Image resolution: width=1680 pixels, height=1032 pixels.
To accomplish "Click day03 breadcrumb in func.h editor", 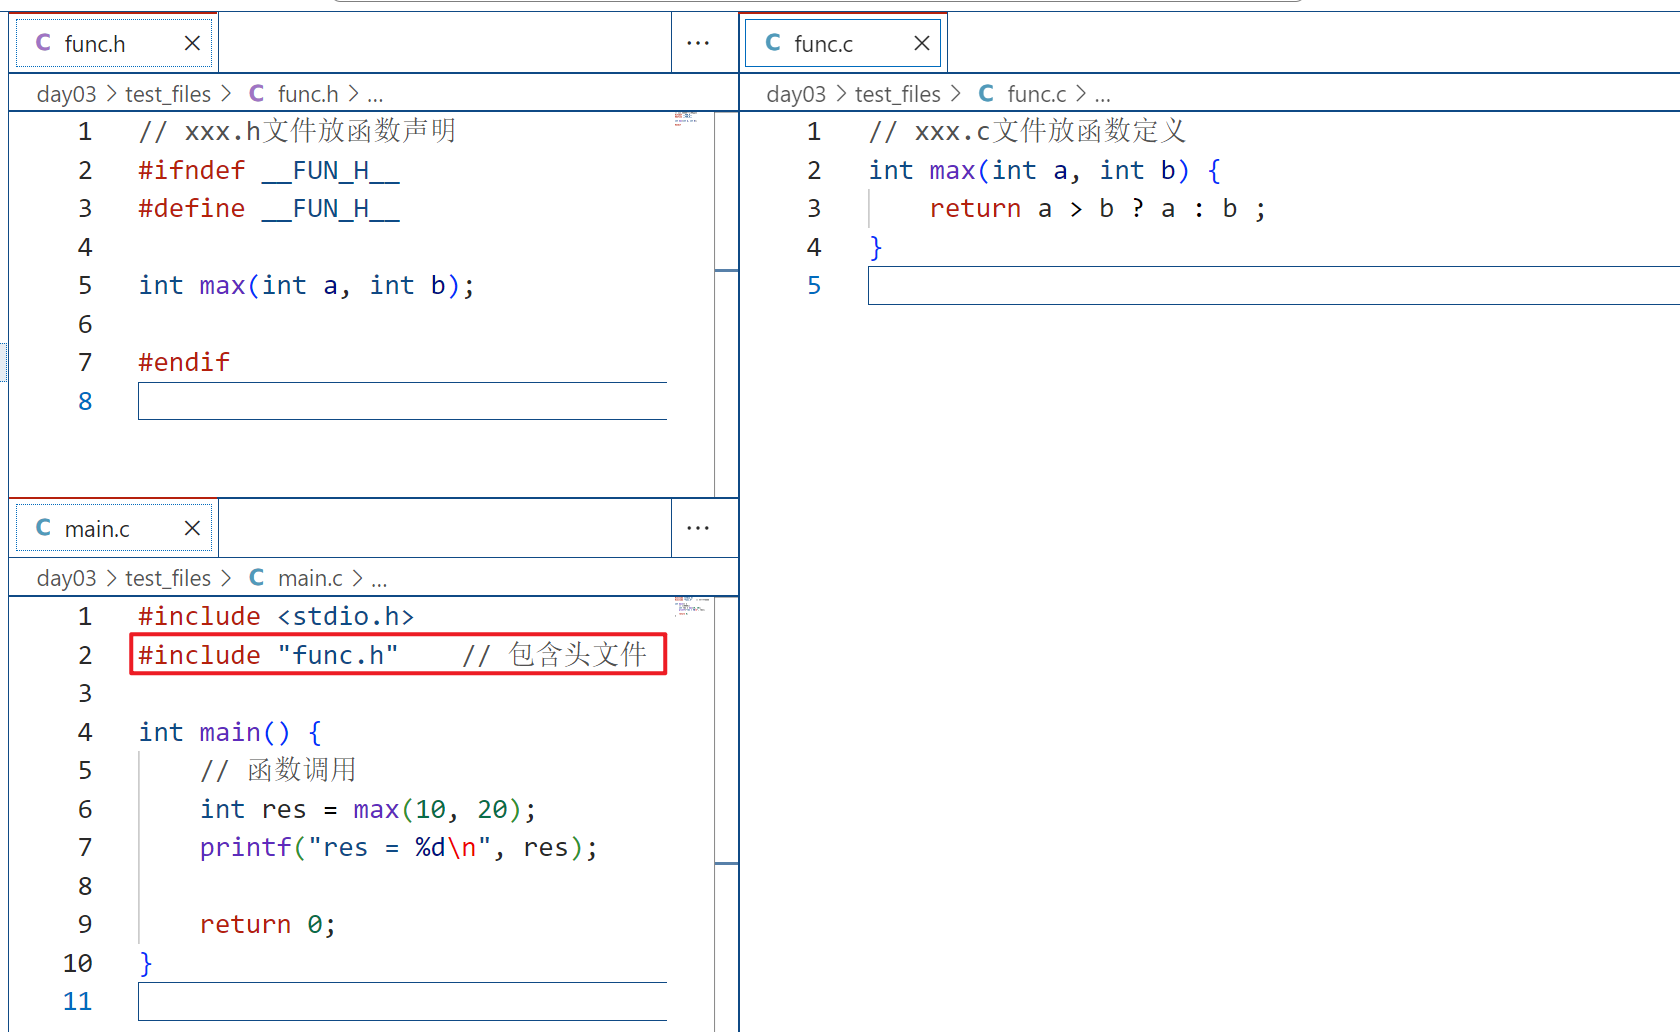I will coord(66,94).
